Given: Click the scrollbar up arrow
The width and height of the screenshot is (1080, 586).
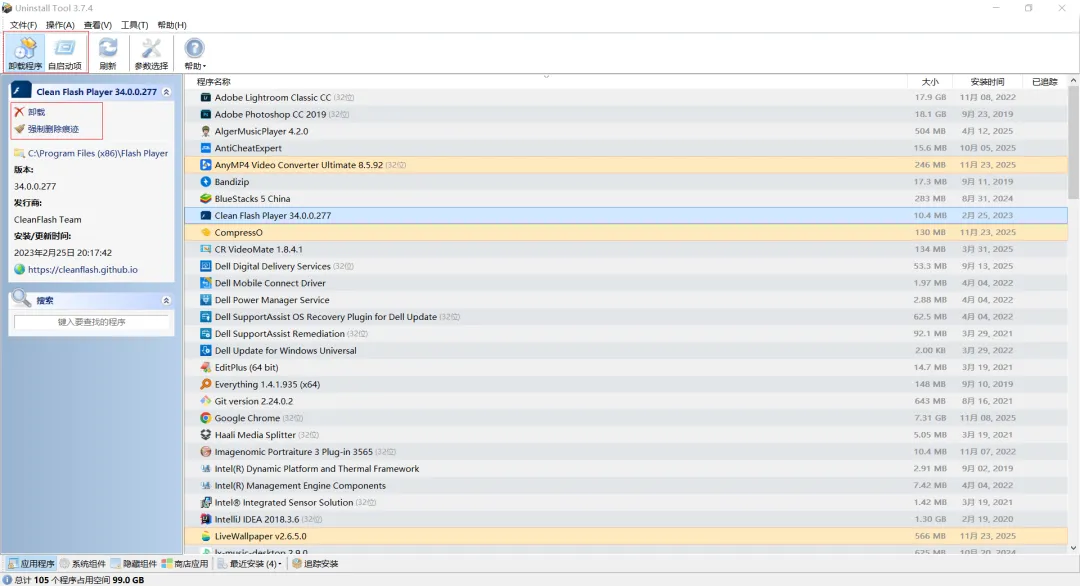Looking at the screenshot, I should (1073, 81).
